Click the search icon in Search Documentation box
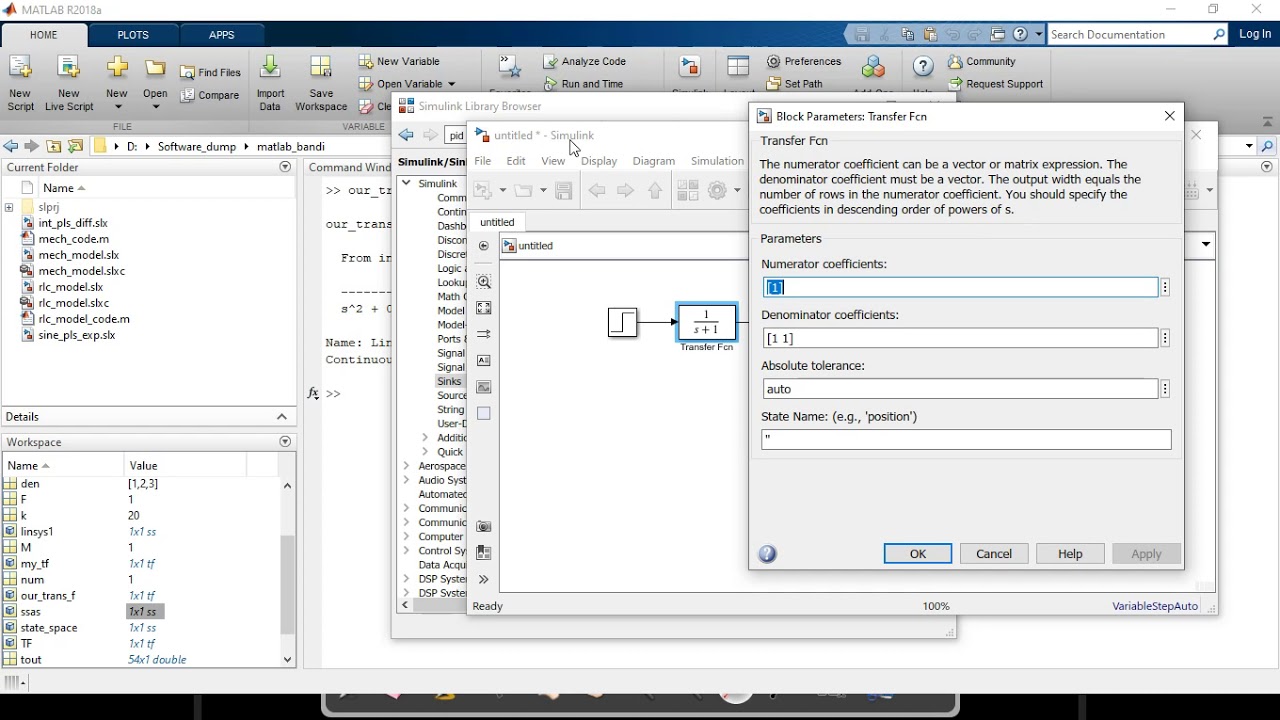The image size is (1280, 720). [1219, 34]
